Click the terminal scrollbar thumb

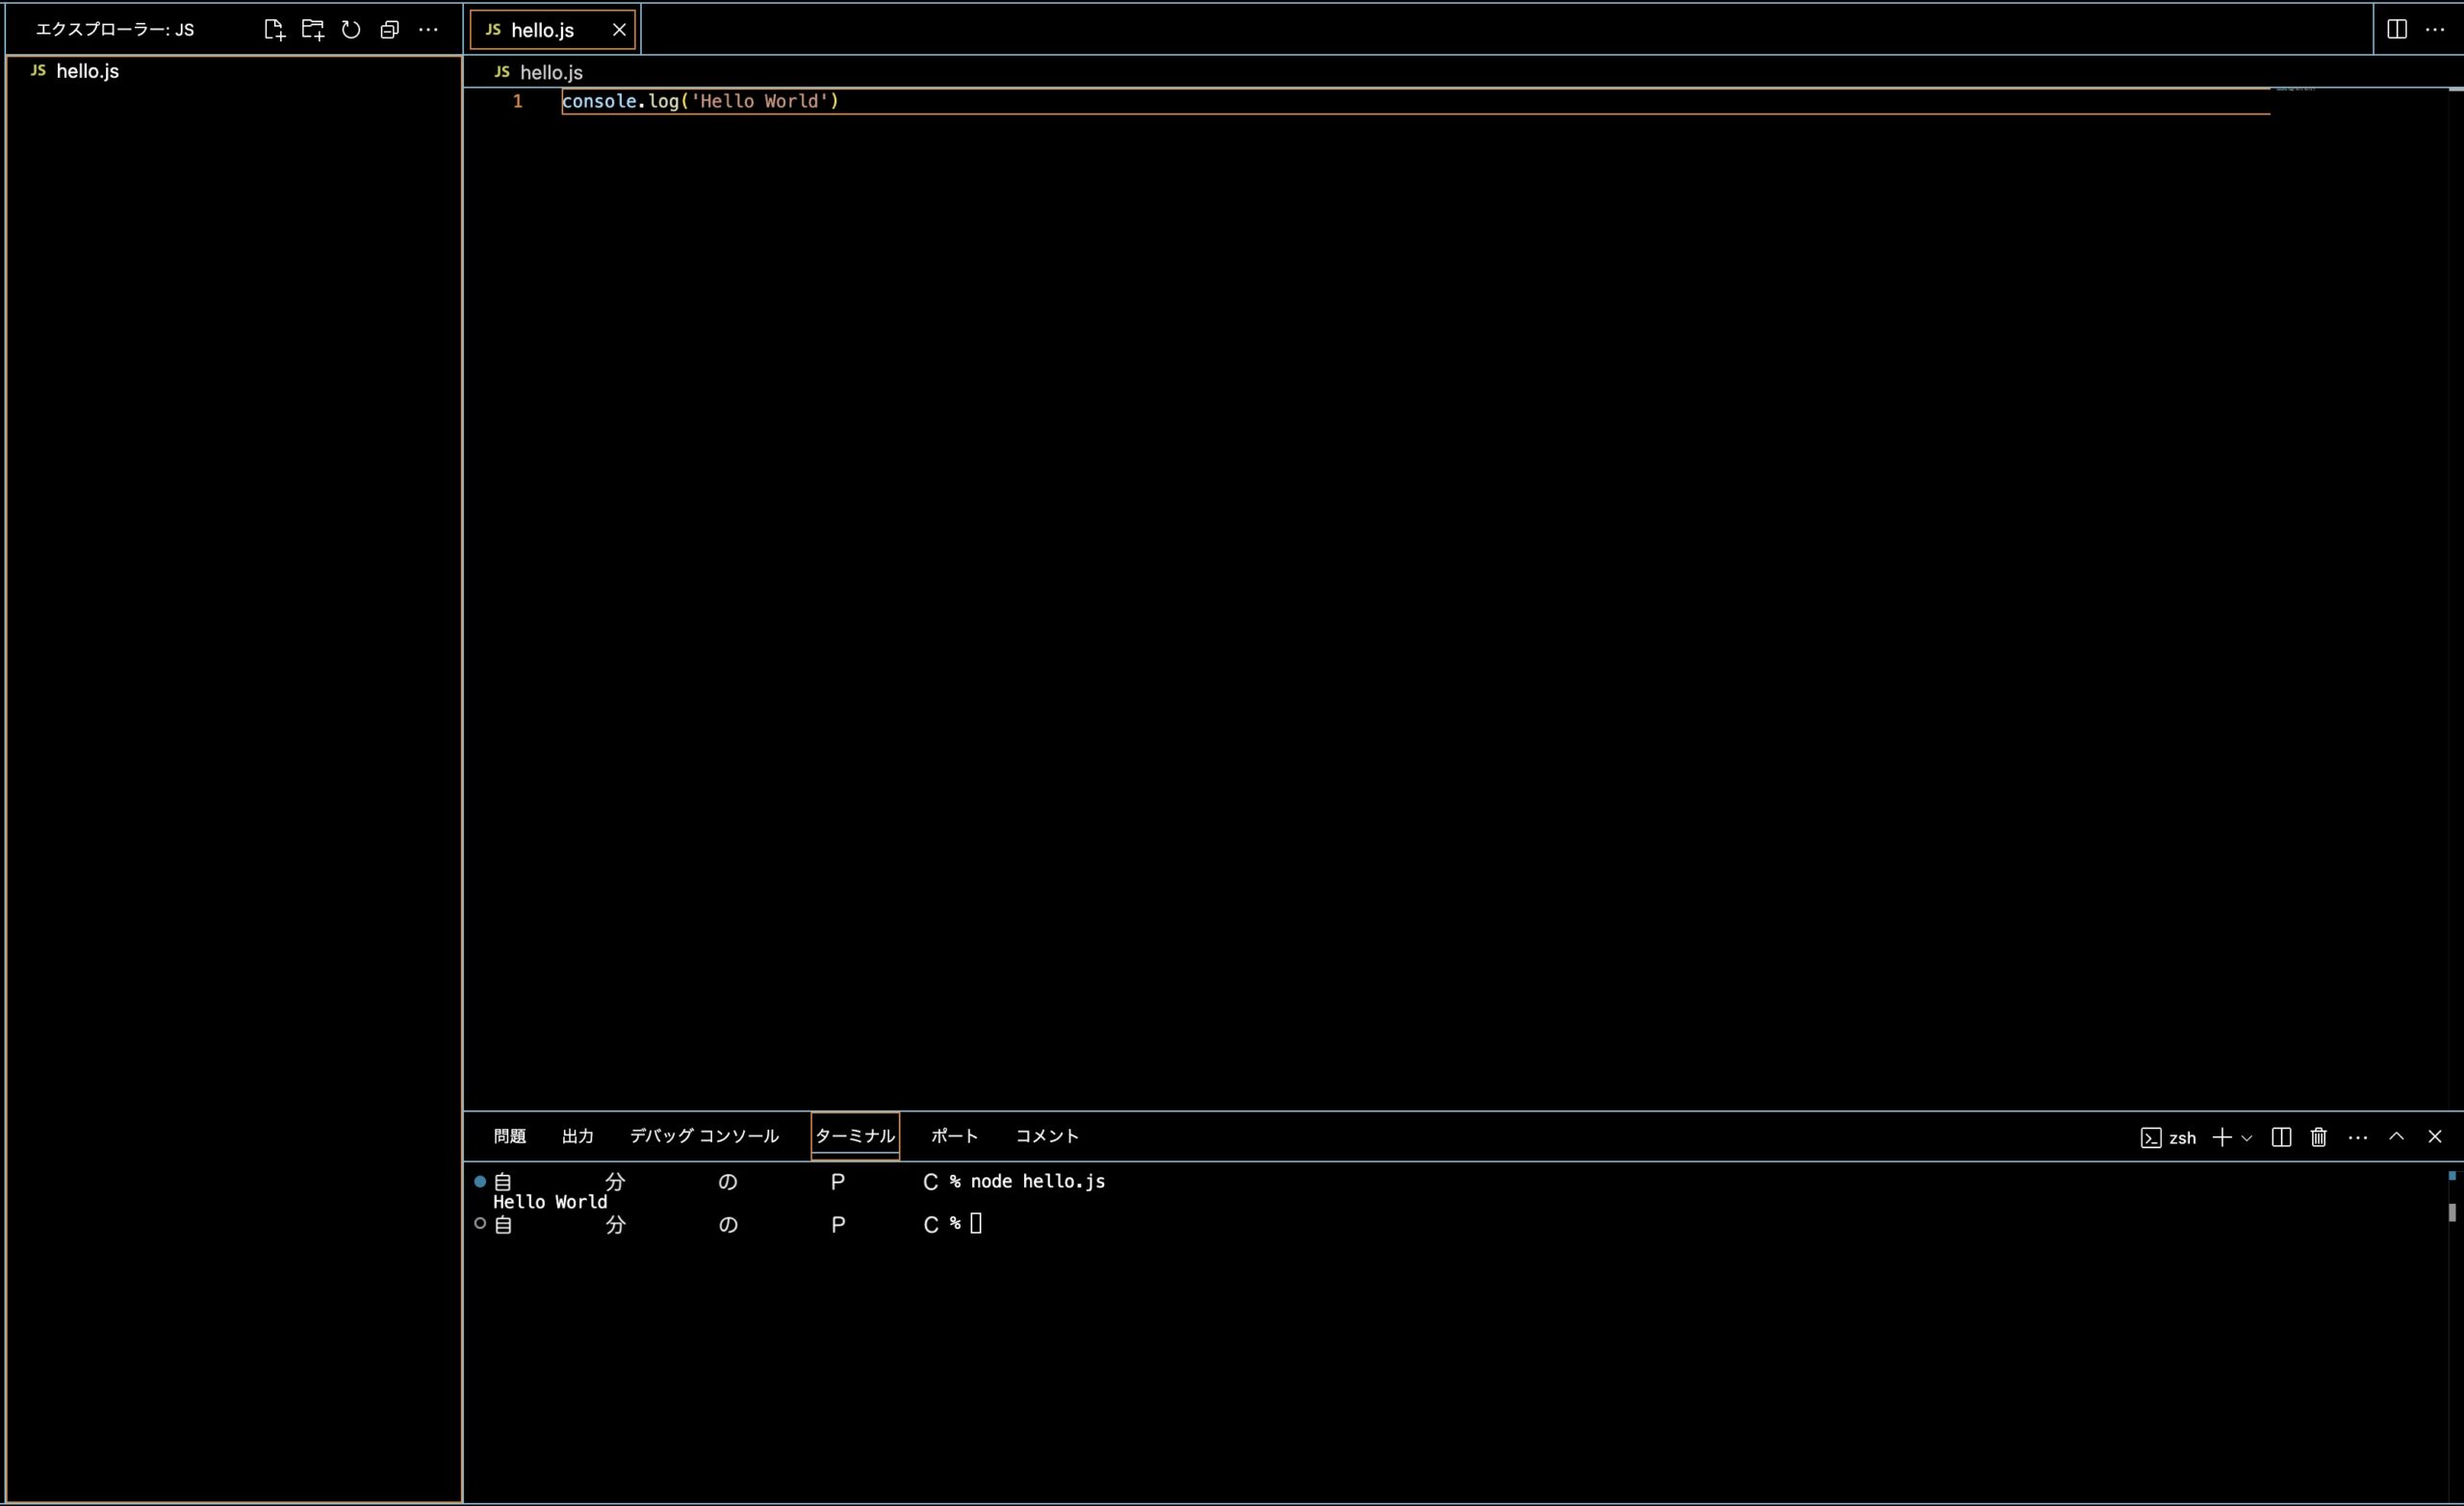coord(2452,1212)
